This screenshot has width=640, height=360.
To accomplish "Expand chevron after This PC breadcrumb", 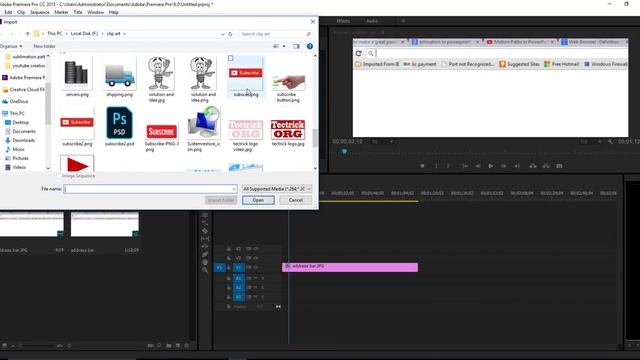I will (67, 34).
